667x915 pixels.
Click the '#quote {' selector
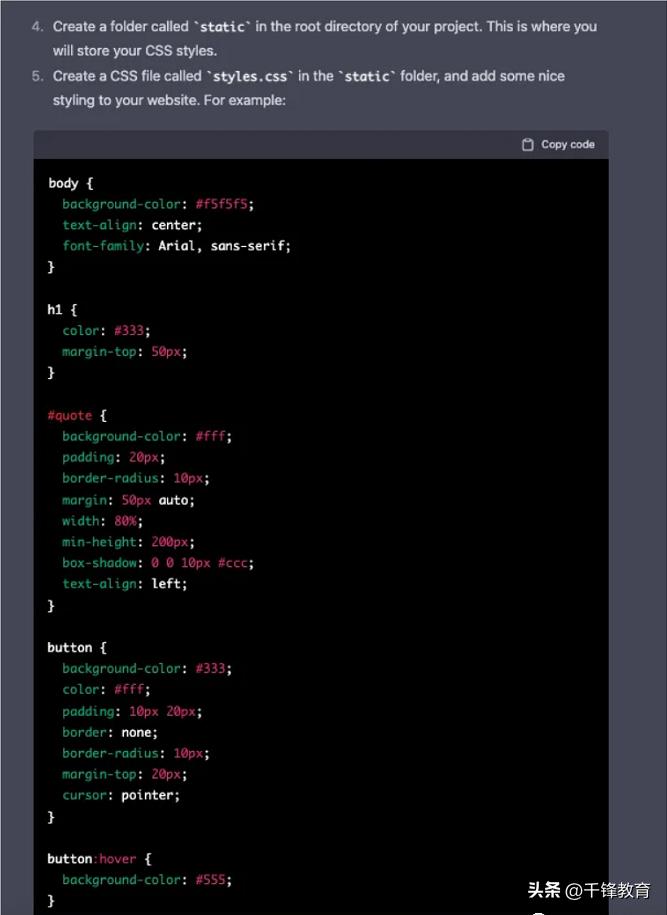tap(77, 415)
